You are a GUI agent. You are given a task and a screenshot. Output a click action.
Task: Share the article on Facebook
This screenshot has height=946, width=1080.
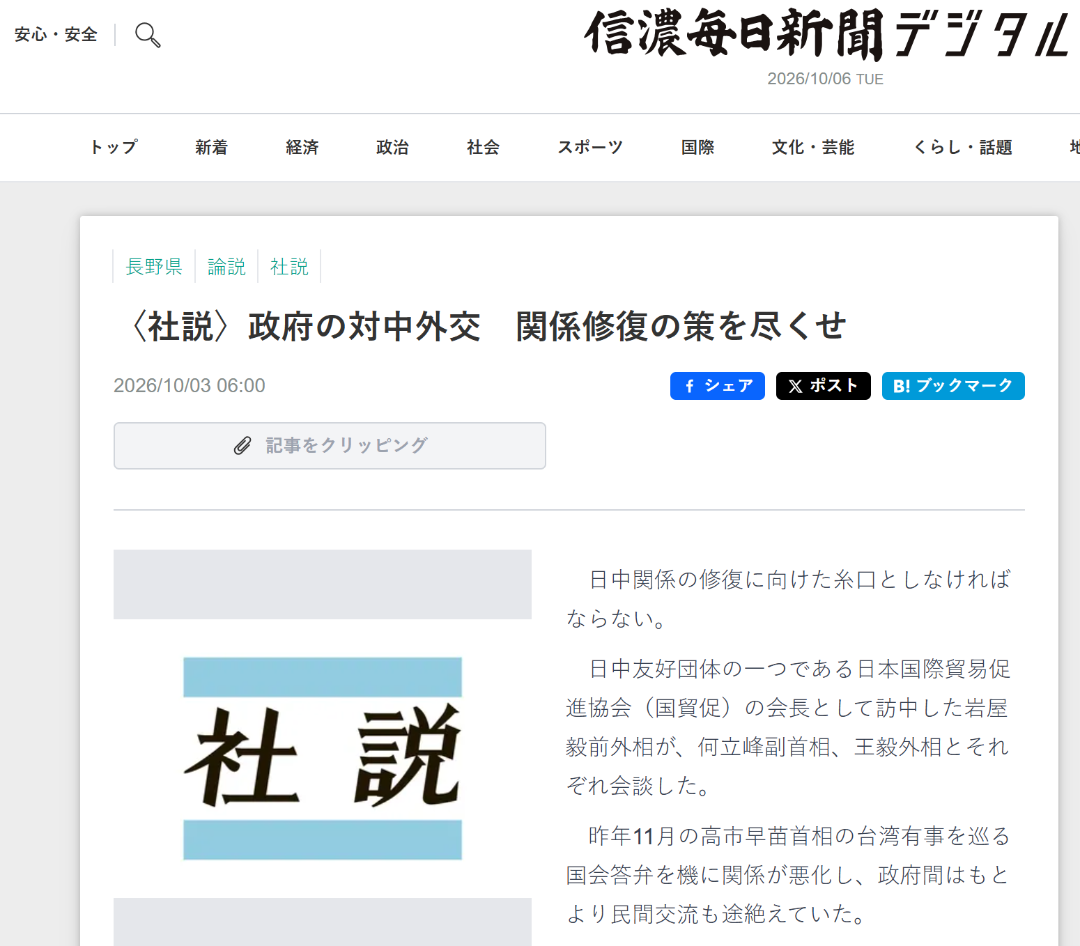[717, 386]
